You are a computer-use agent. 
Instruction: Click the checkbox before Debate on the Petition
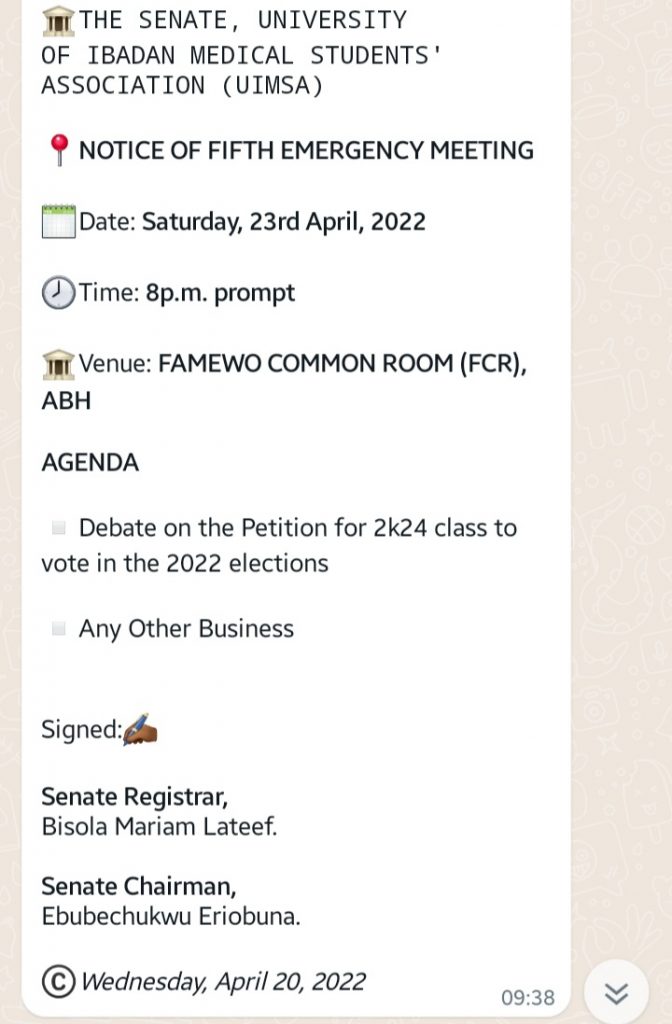pos(59,527)
